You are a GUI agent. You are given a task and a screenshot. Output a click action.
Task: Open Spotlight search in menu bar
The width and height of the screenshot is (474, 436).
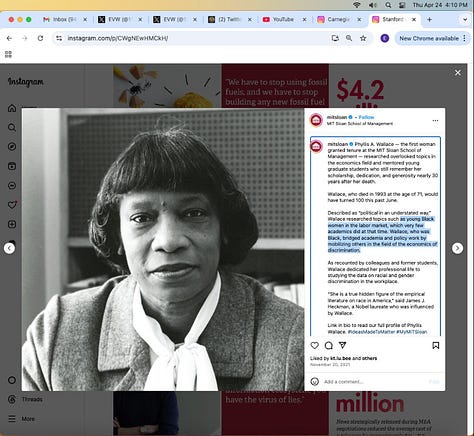coord(388,5)
